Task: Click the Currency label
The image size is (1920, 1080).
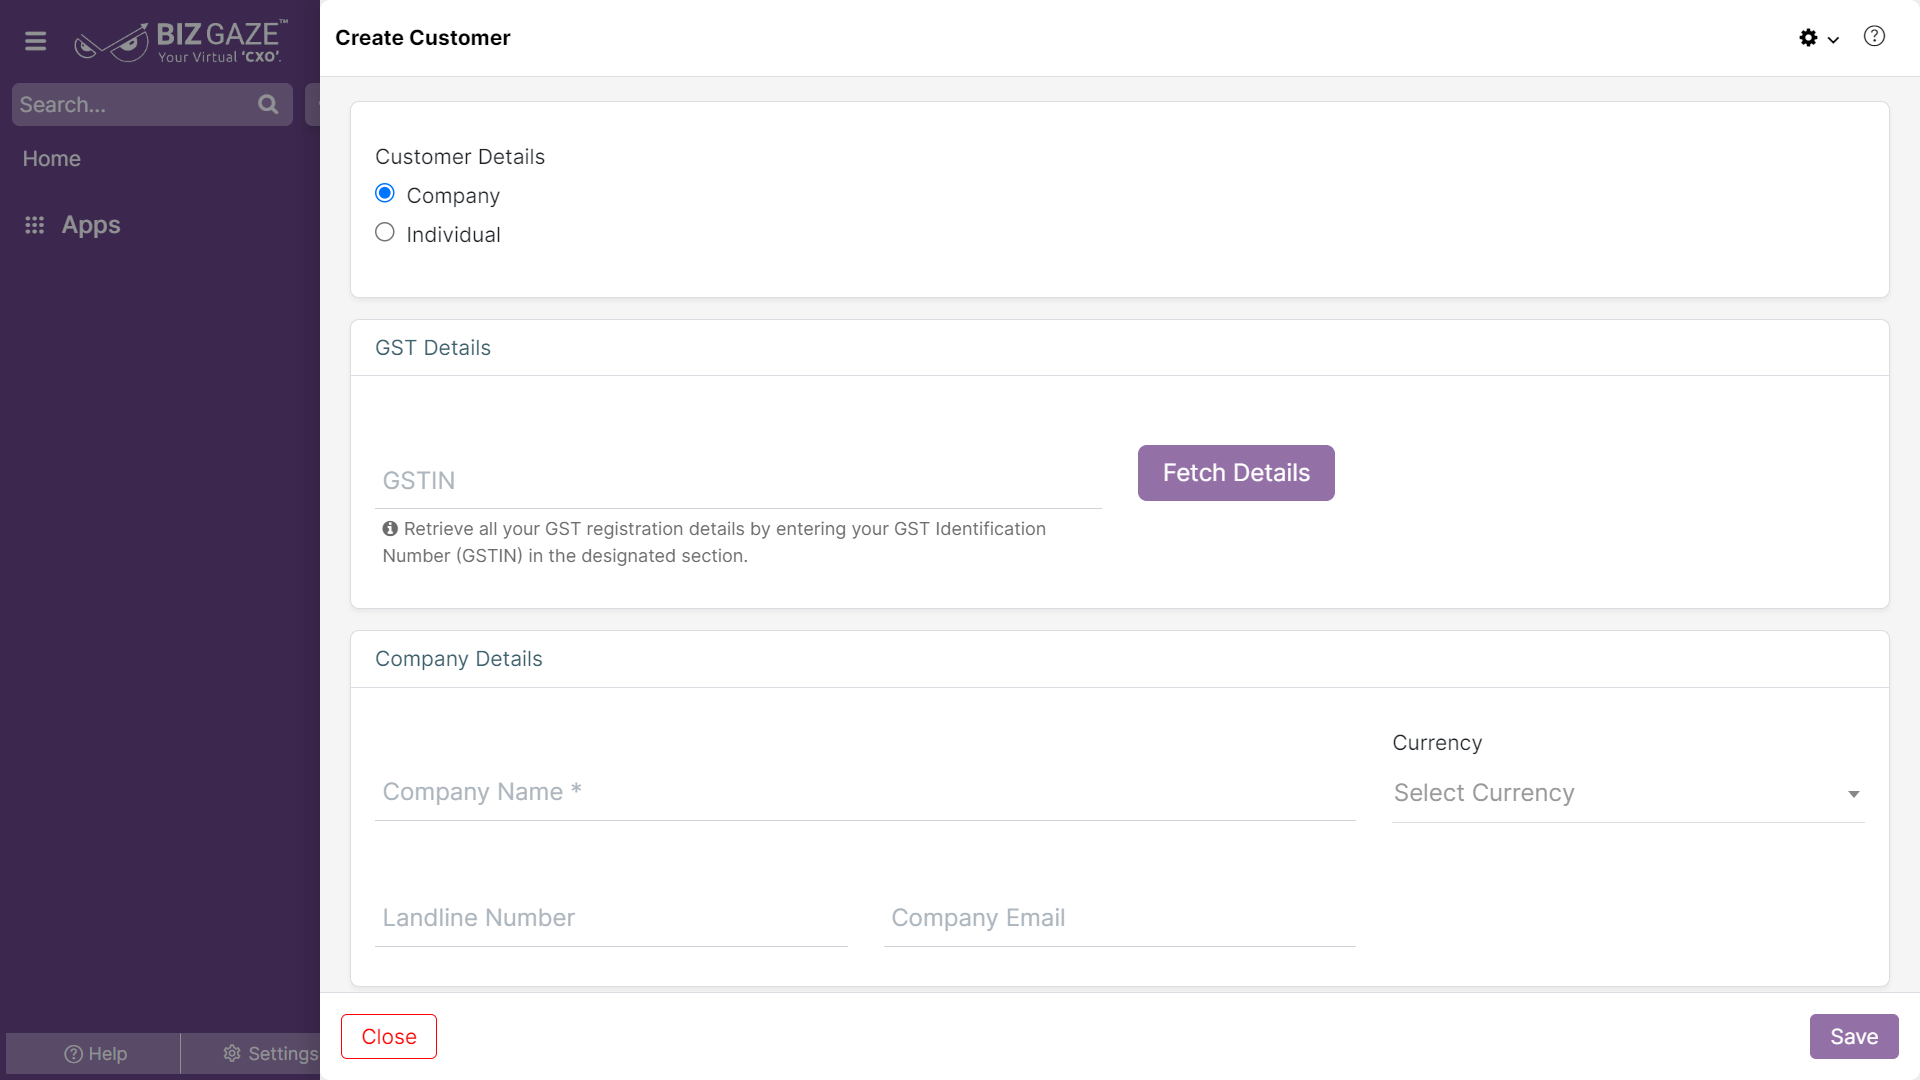Action: pyautogui.click(x=1437, y=743)
